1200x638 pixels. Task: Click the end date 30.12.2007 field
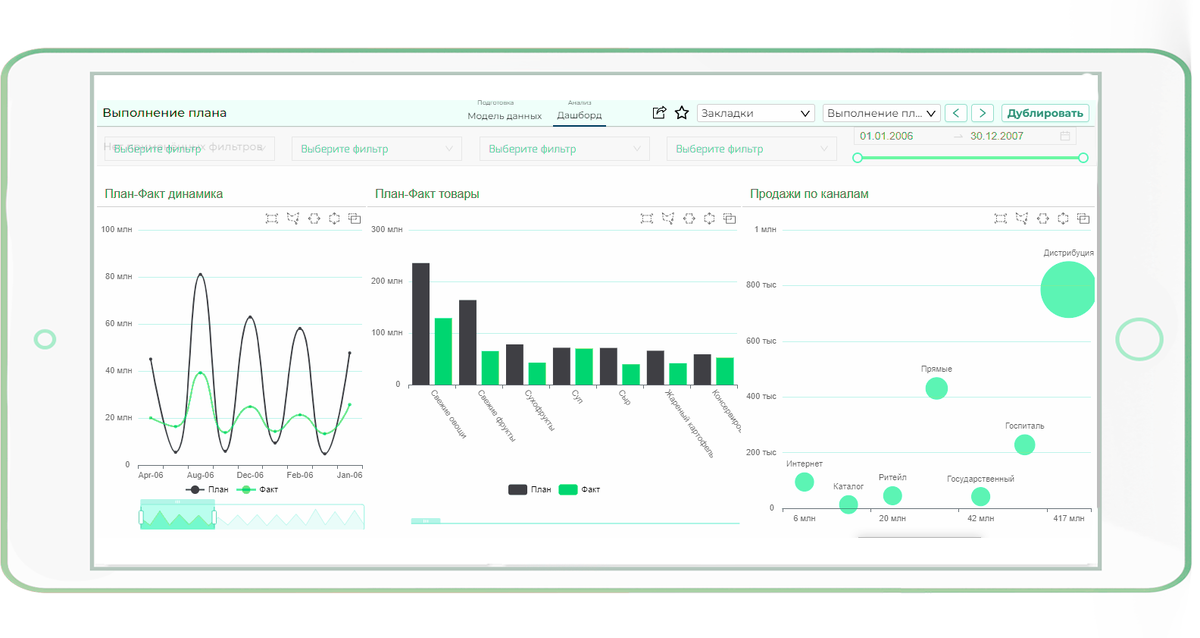click(x=997, y=136)
